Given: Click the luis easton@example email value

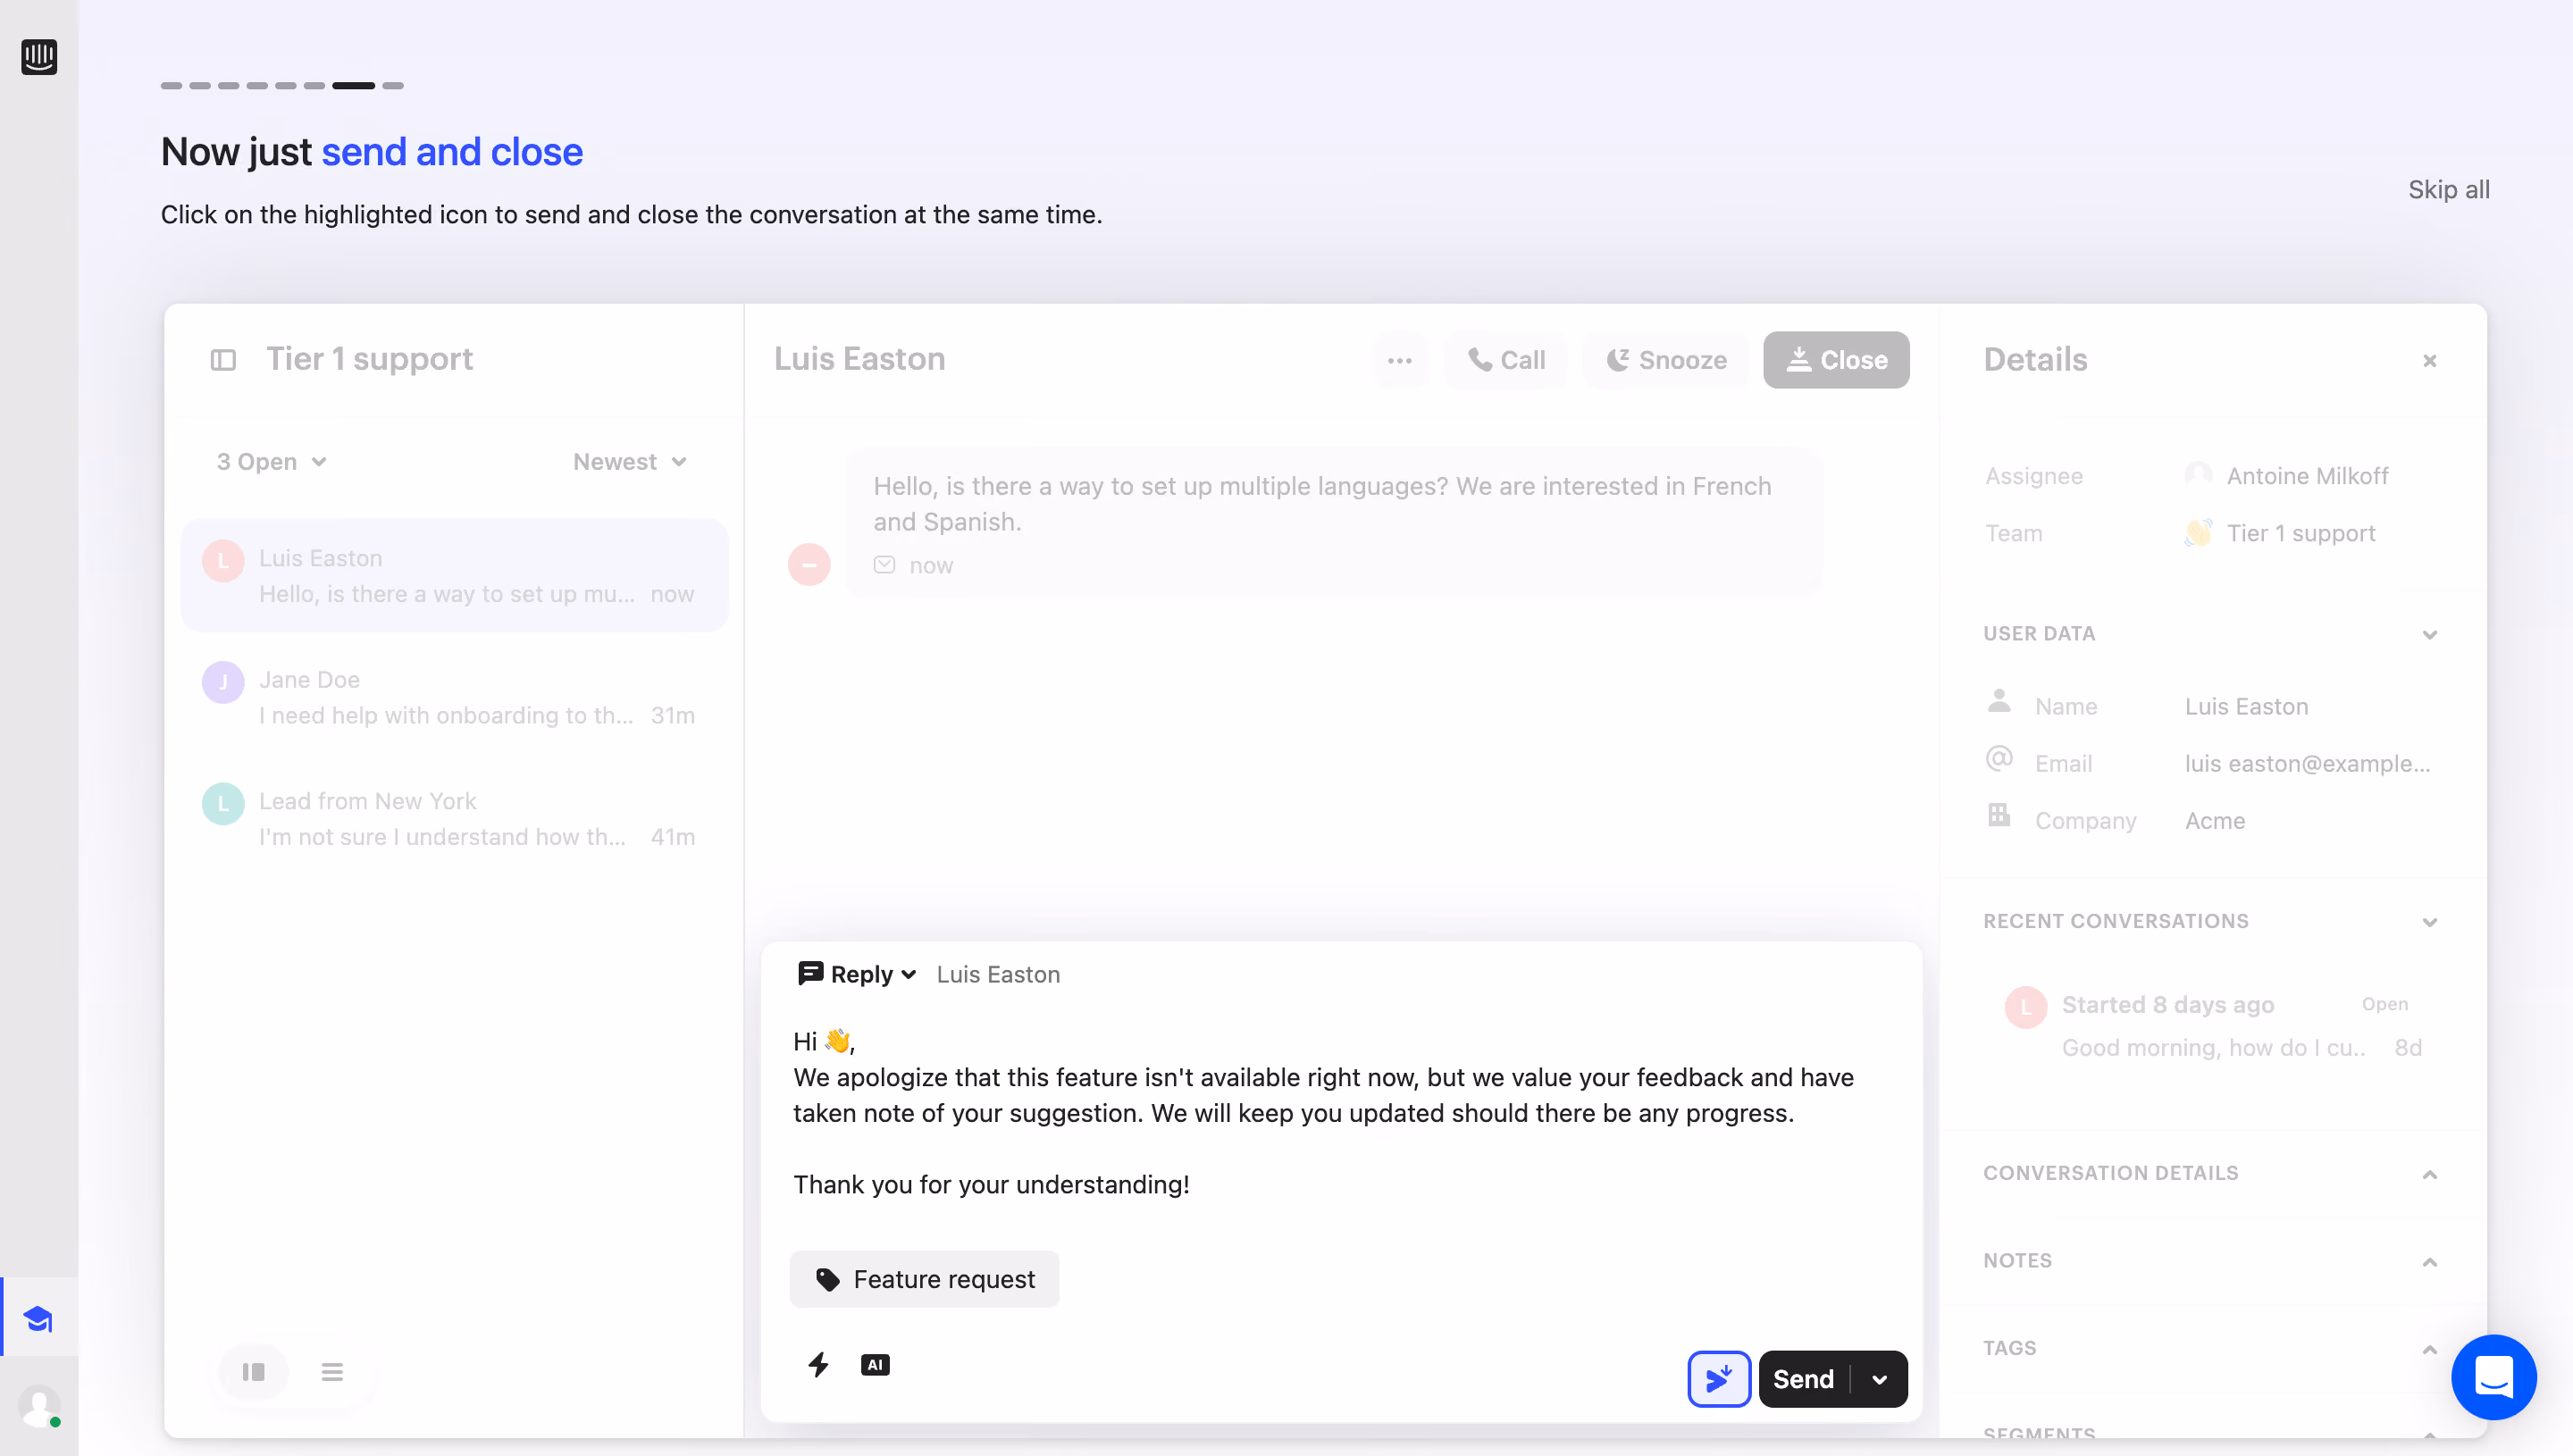Looking at the screenshot, I should click(2307, 763).
